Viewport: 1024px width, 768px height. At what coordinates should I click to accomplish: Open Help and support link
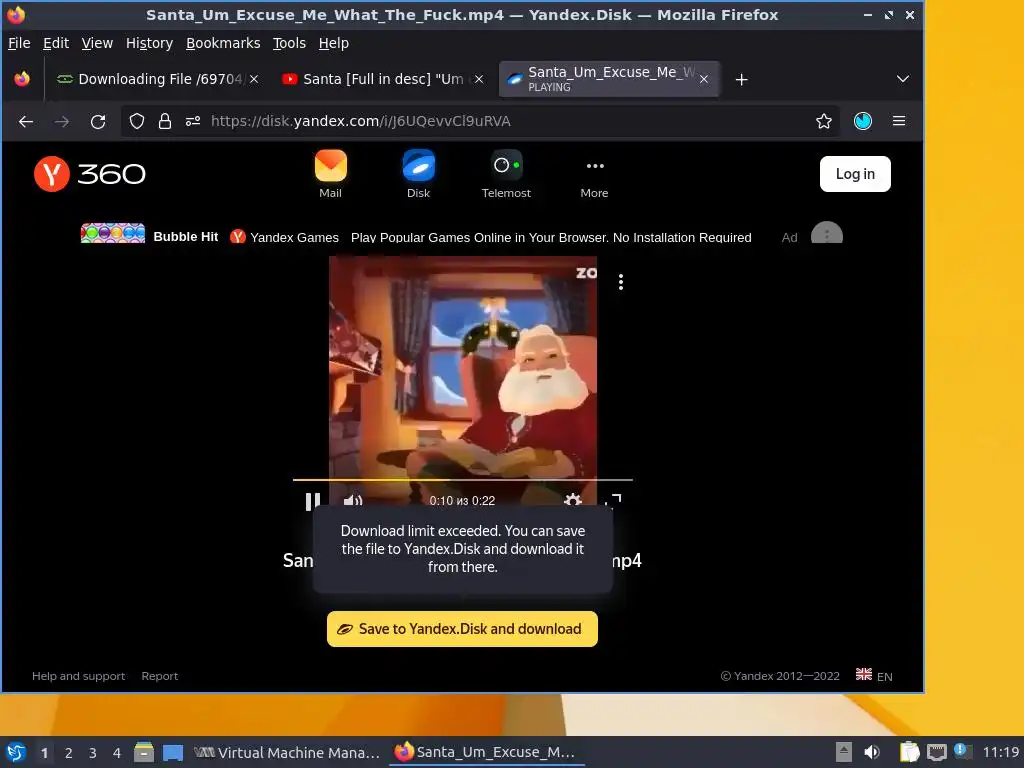78,676
